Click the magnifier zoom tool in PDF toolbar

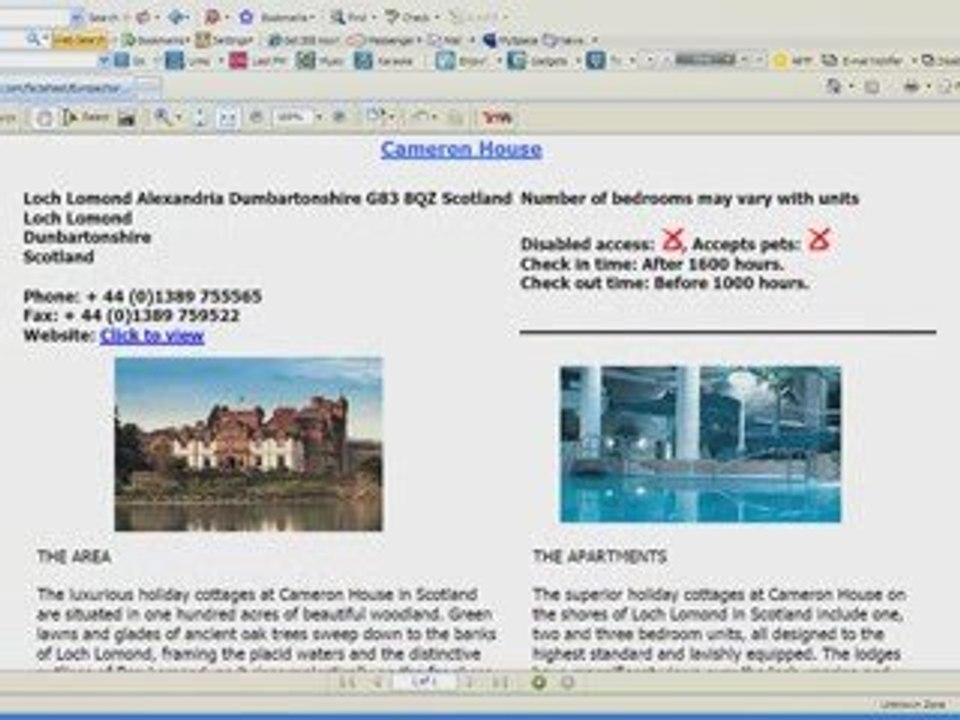click(163, 116)
